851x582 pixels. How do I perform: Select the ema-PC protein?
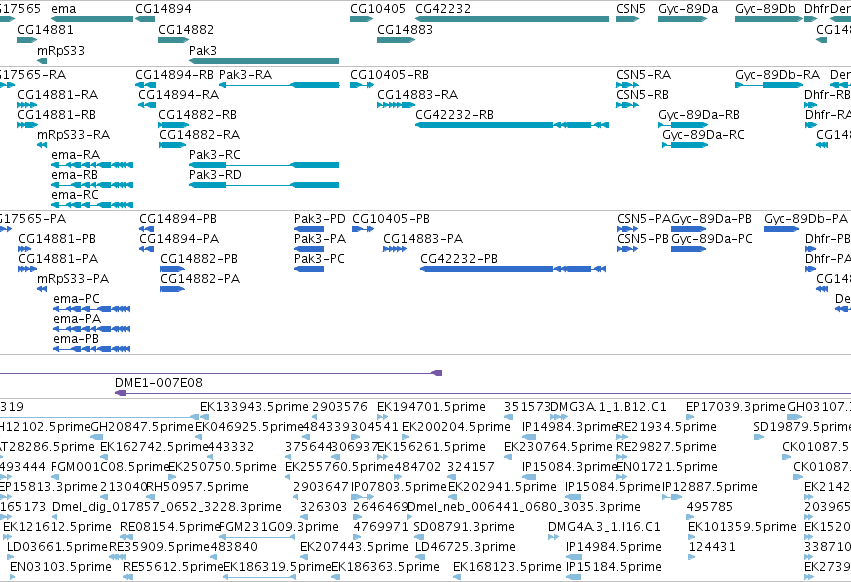(92, 309)
